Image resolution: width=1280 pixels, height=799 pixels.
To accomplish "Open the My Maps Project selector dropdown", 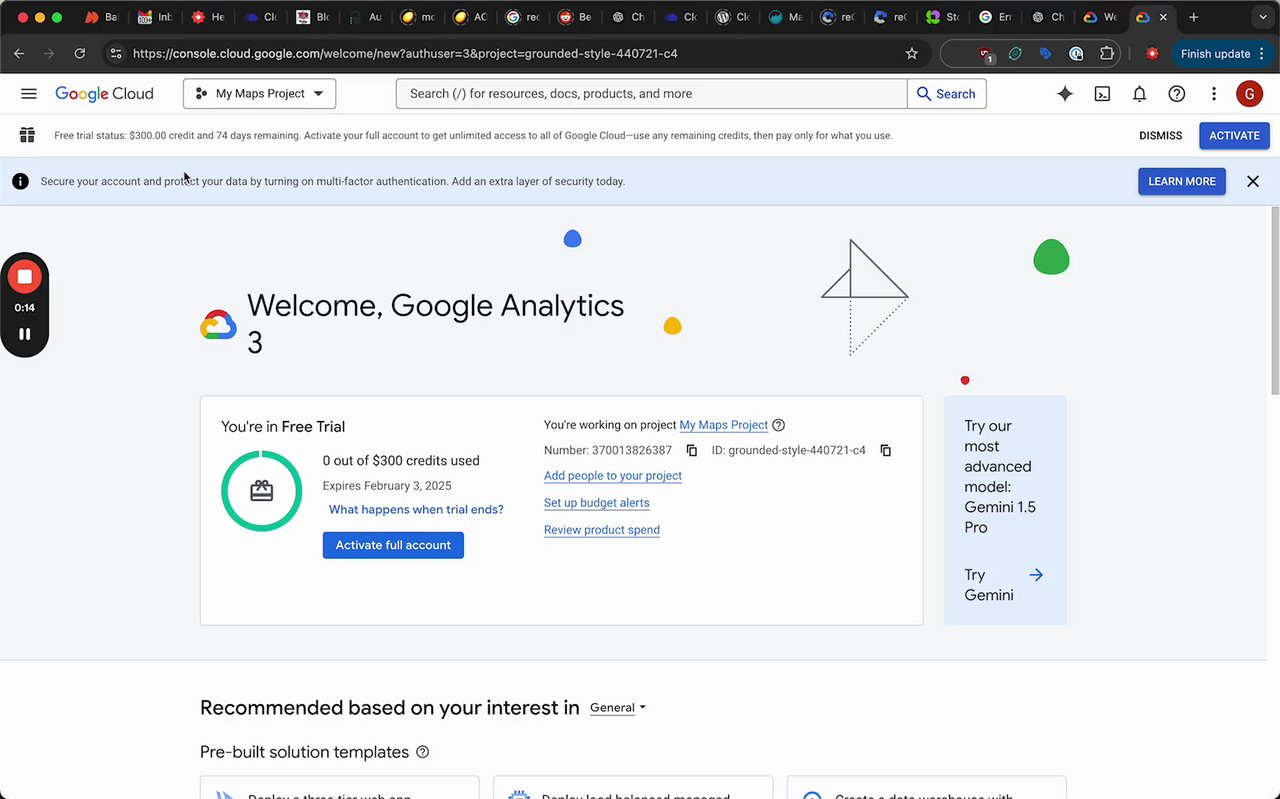I will [259, 94].
